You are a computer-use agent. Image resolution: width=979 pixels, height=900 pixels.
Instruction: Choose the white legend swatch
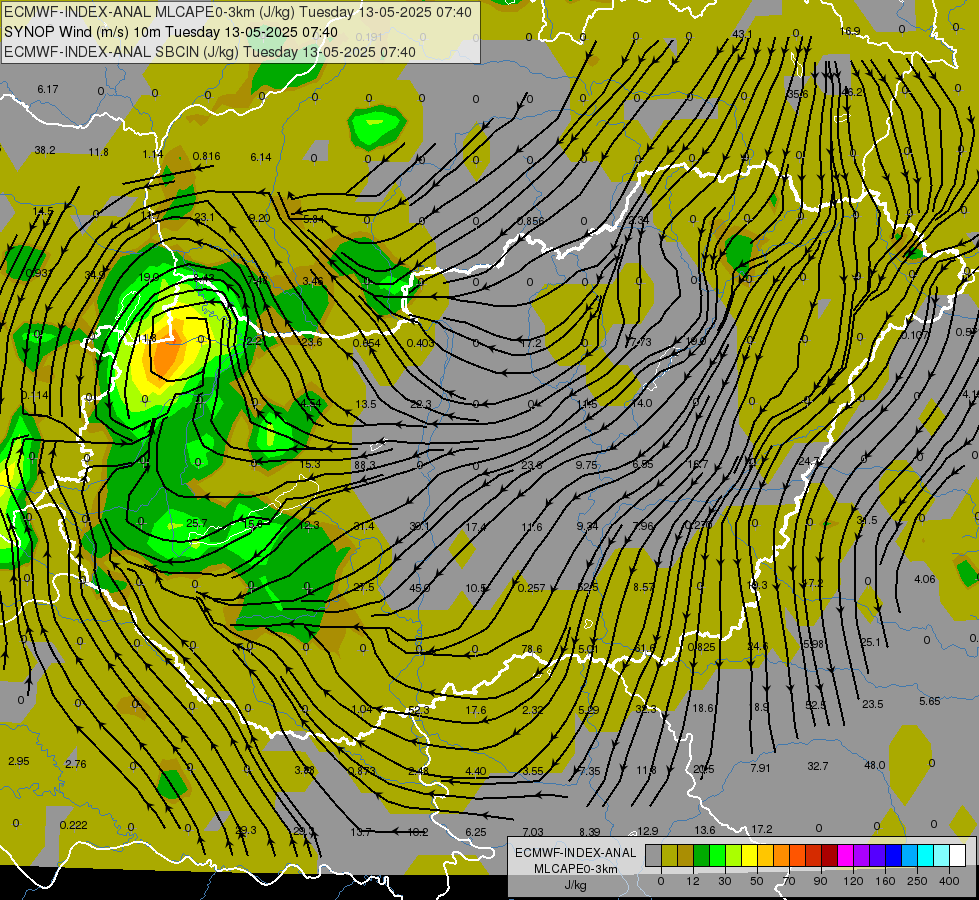pyautogui.click(x=958, y=856)
